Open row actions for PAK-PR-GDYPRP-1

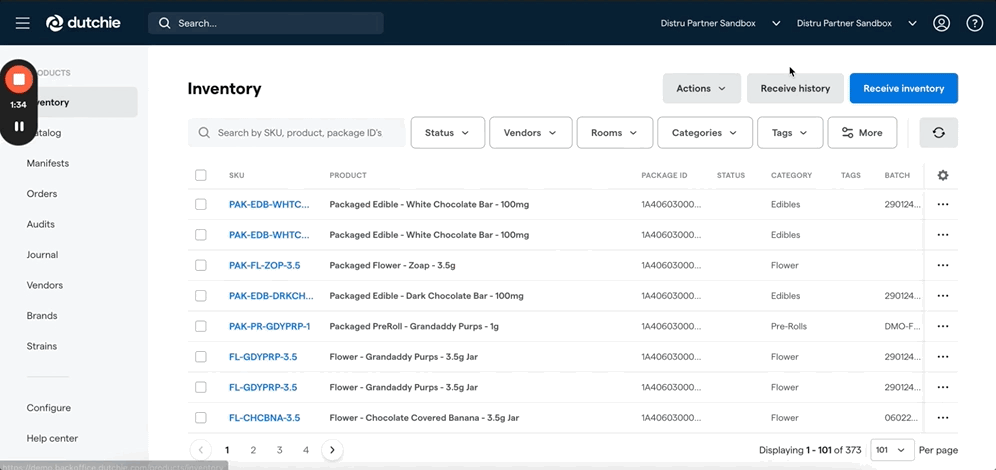943,326
